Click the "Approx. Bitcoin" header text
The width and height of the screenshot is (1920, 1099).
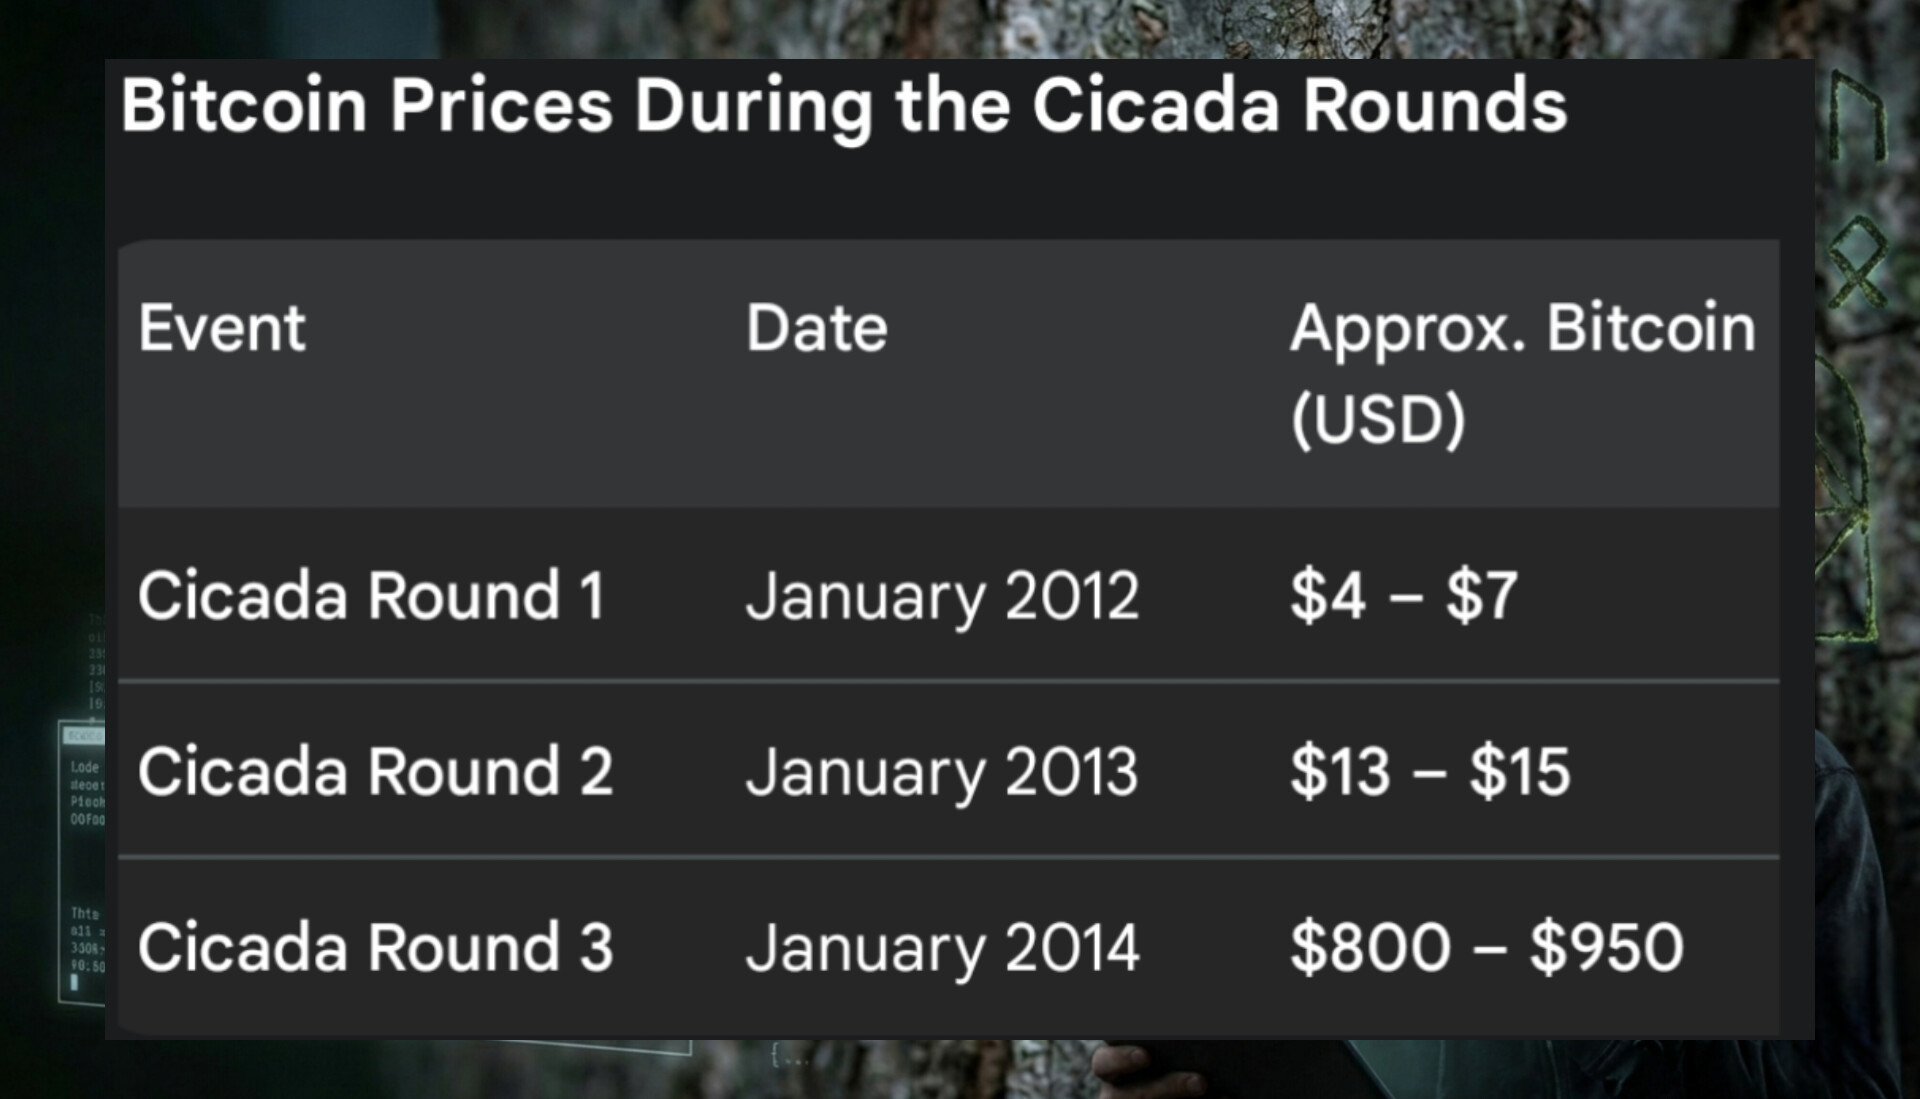(x=1522, y=328)
